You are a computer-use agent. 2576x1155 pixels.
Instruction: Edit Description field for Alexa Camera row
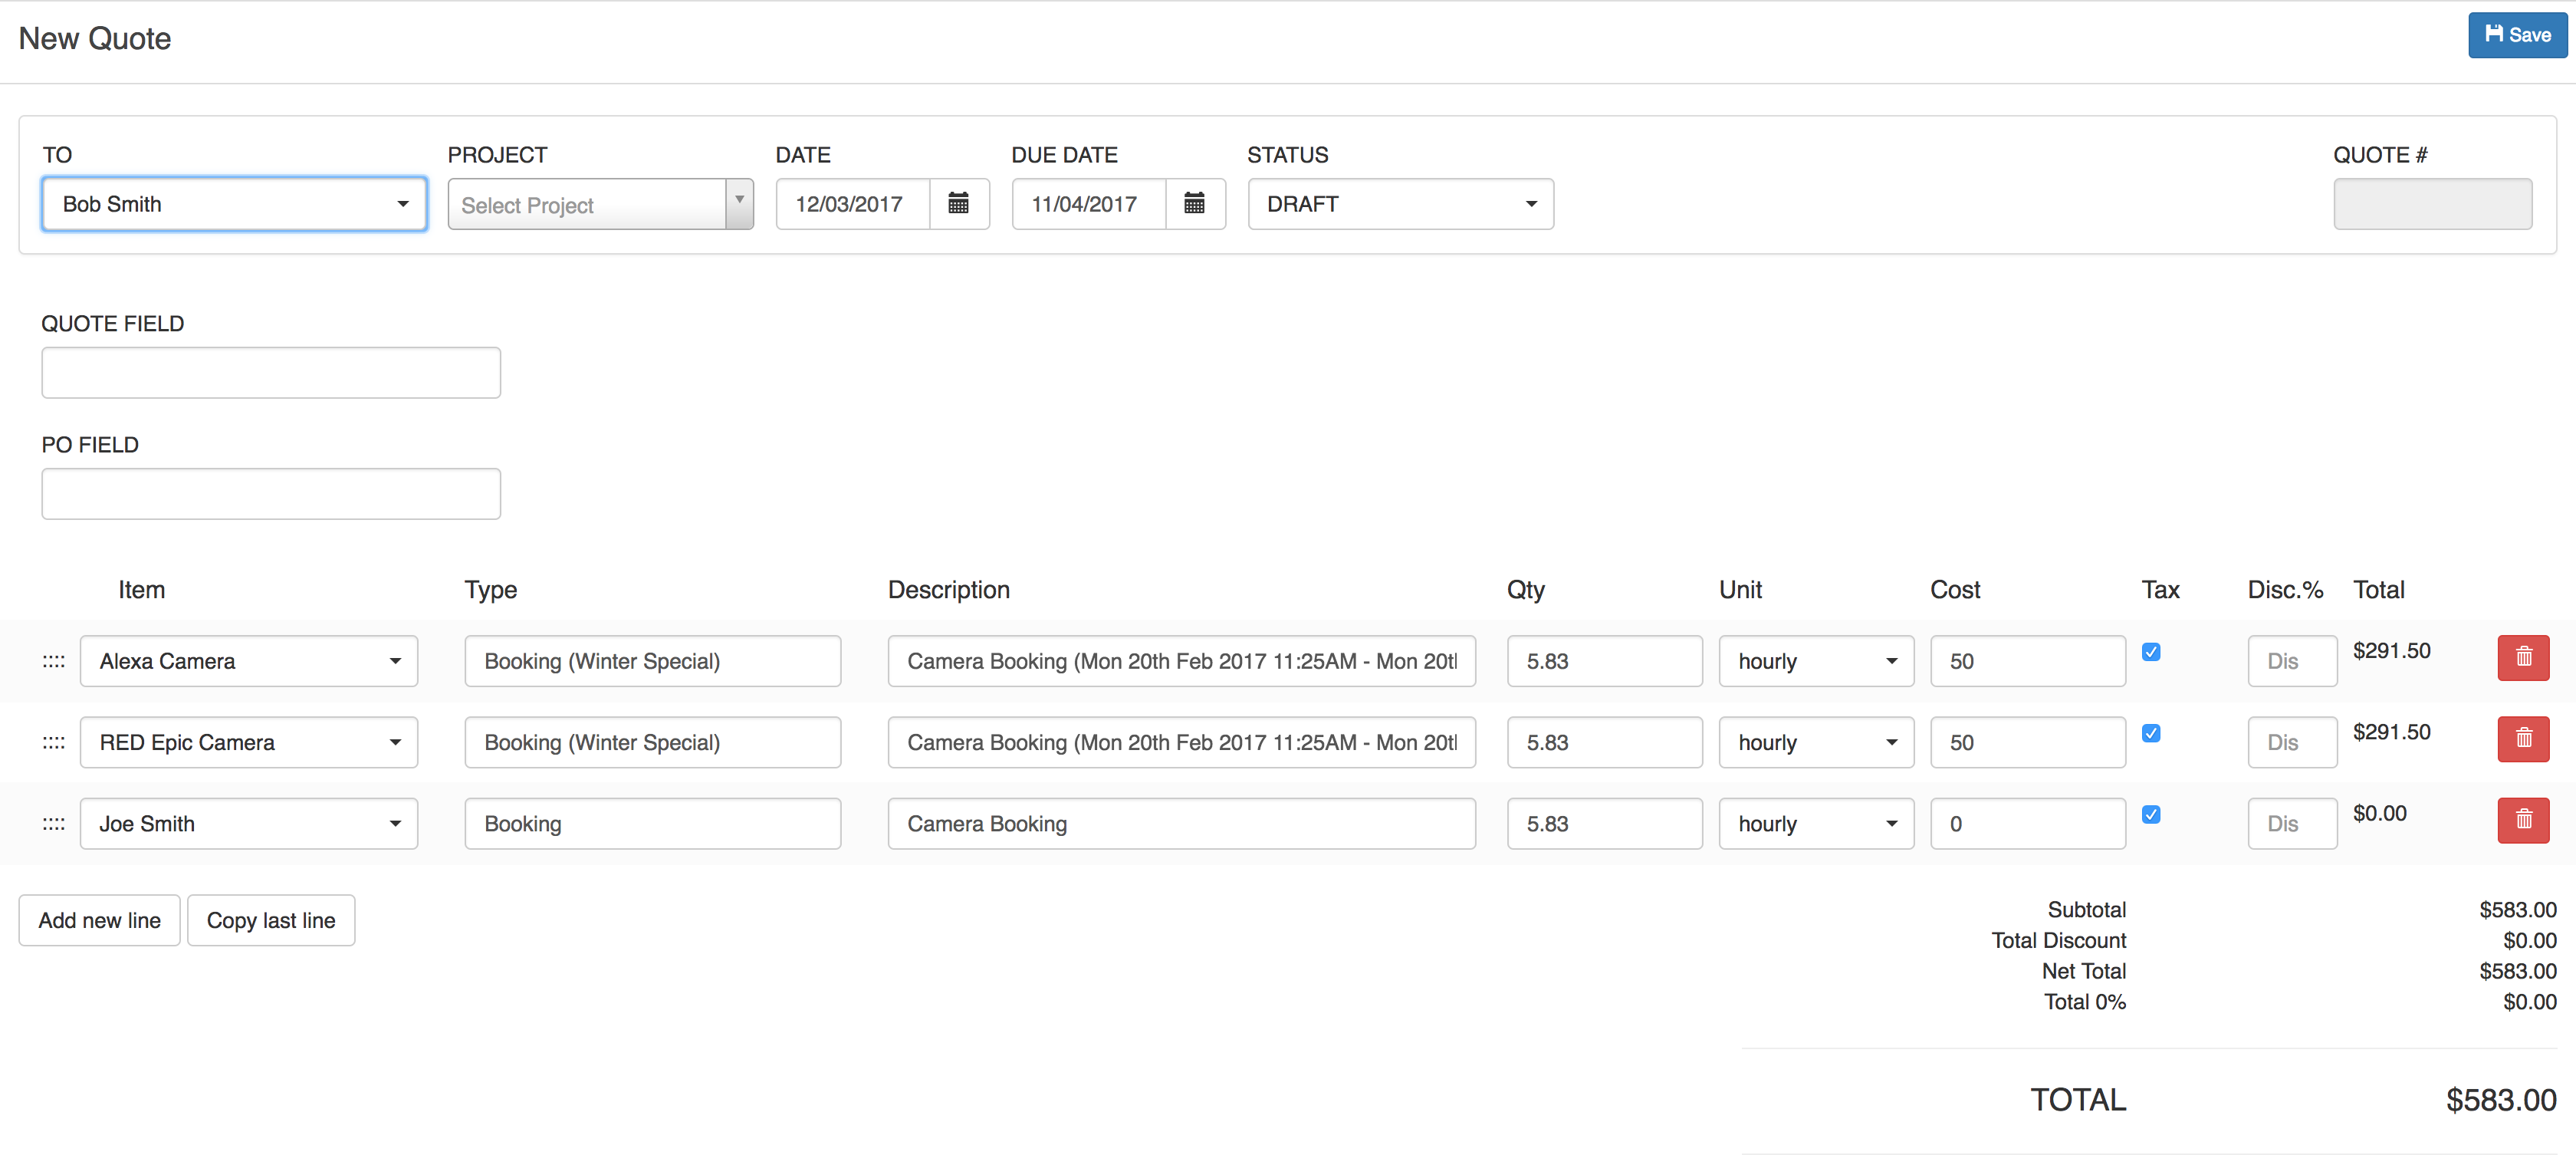pyautogui.click(x=1181, y=661)
